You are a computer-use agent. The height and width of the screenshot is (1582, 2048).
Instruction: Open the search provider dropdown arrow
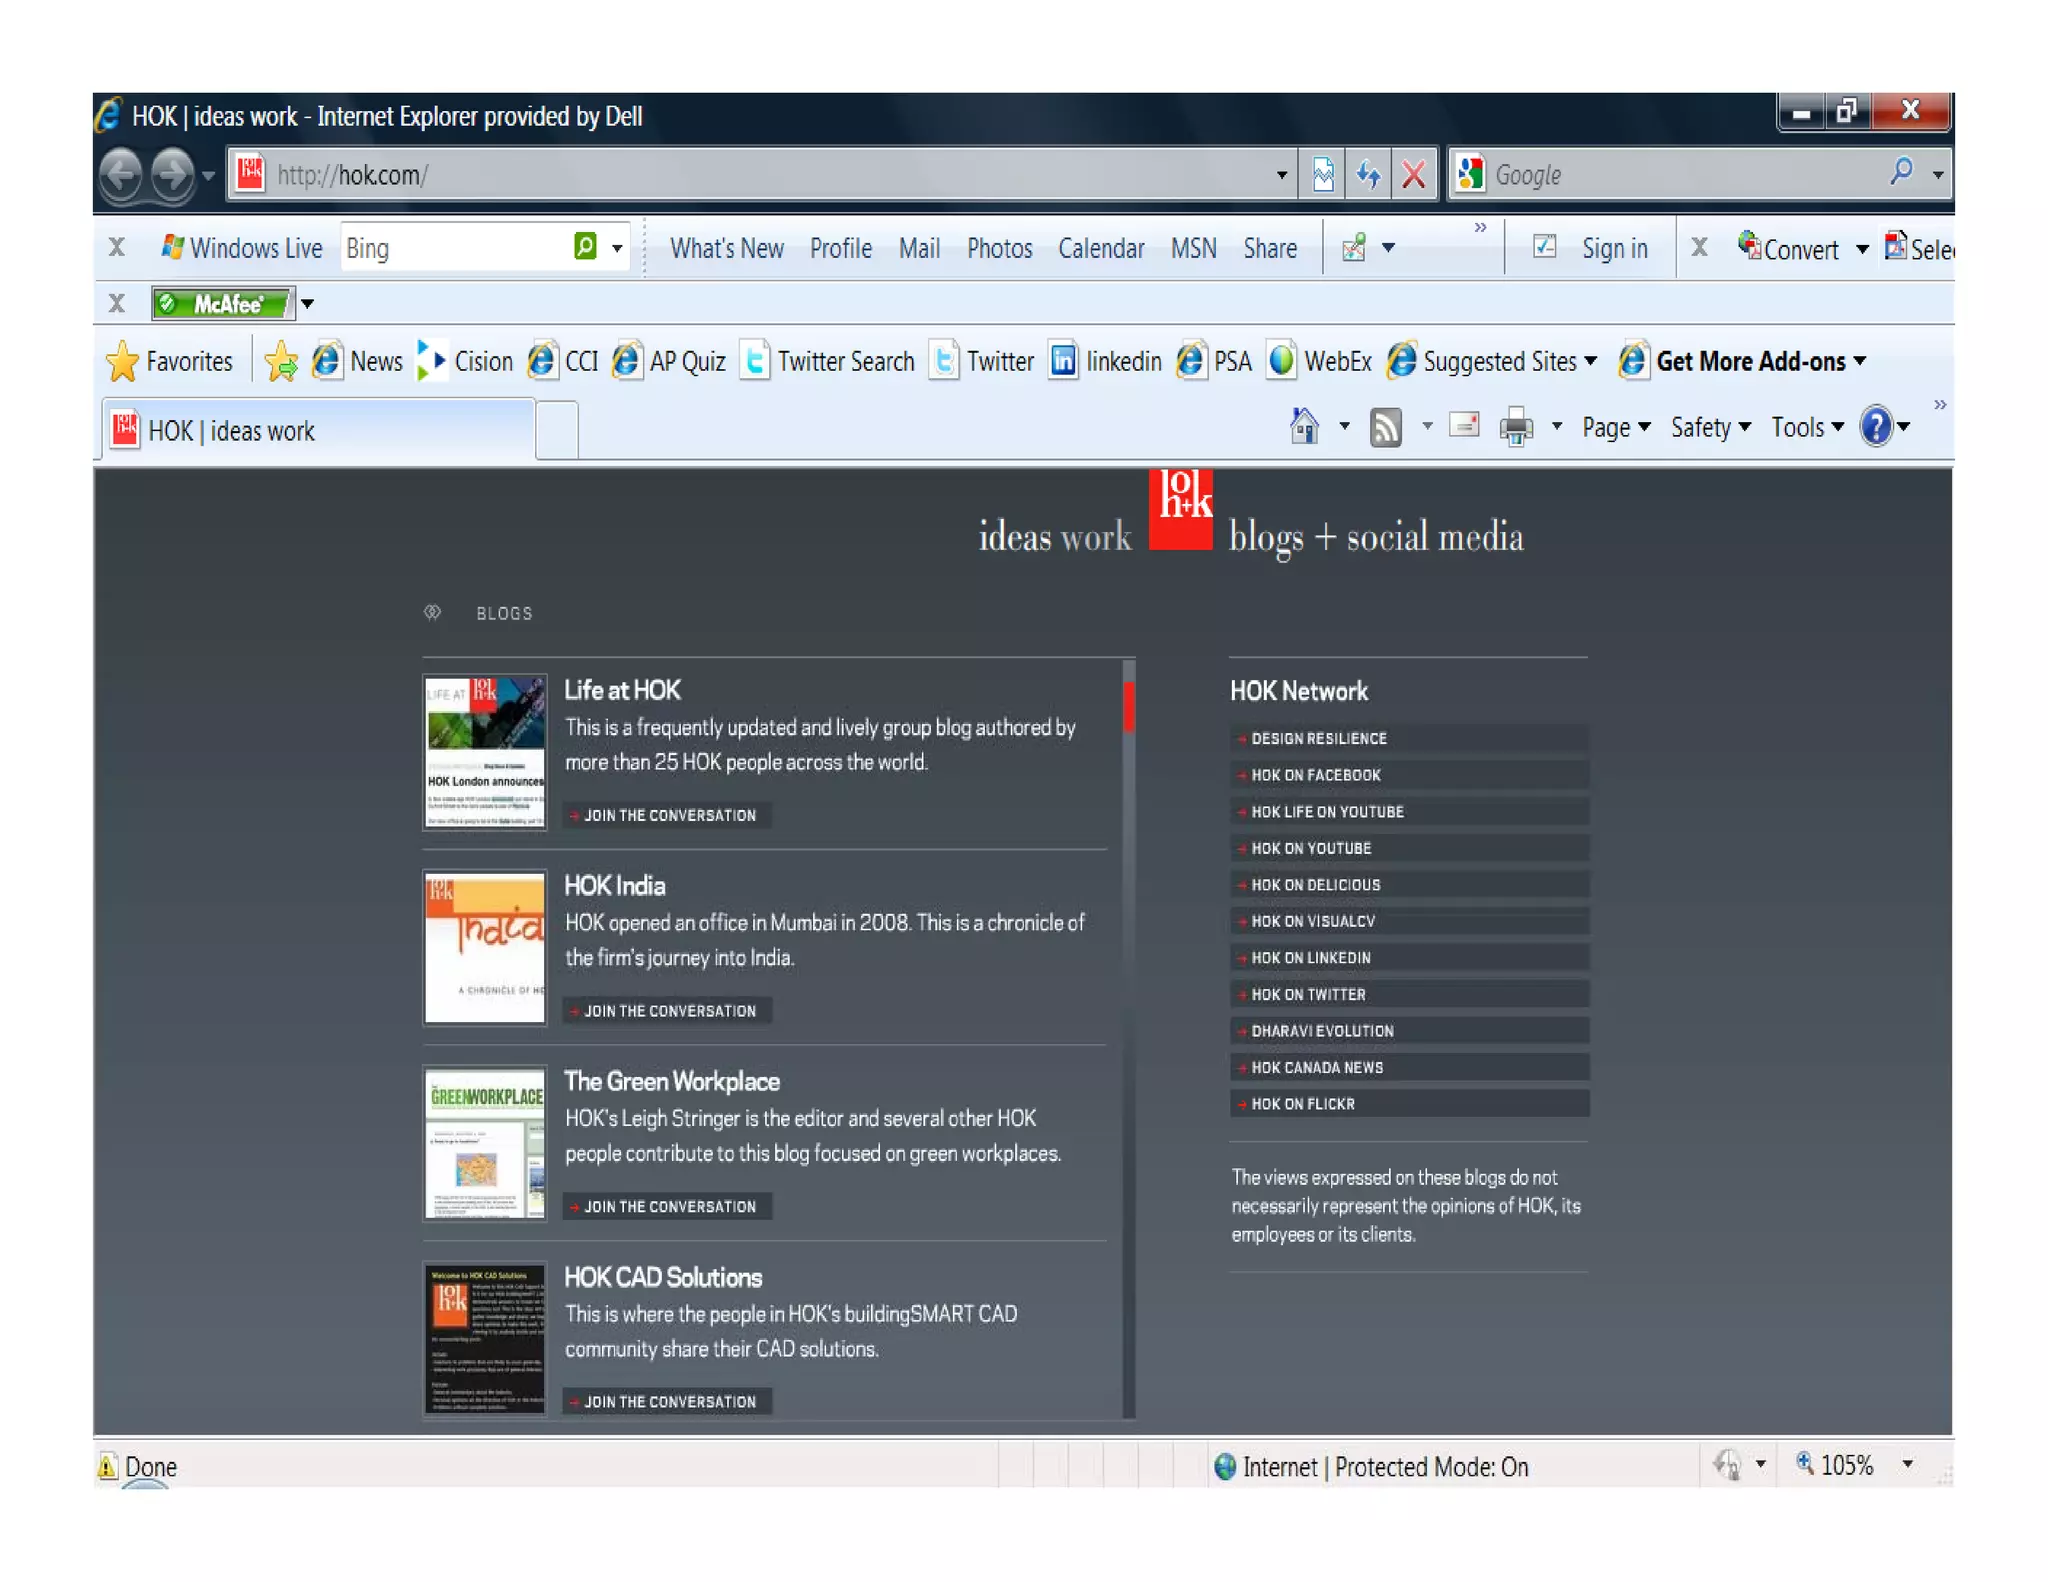pyautogui.click(x=1937, y=175)
